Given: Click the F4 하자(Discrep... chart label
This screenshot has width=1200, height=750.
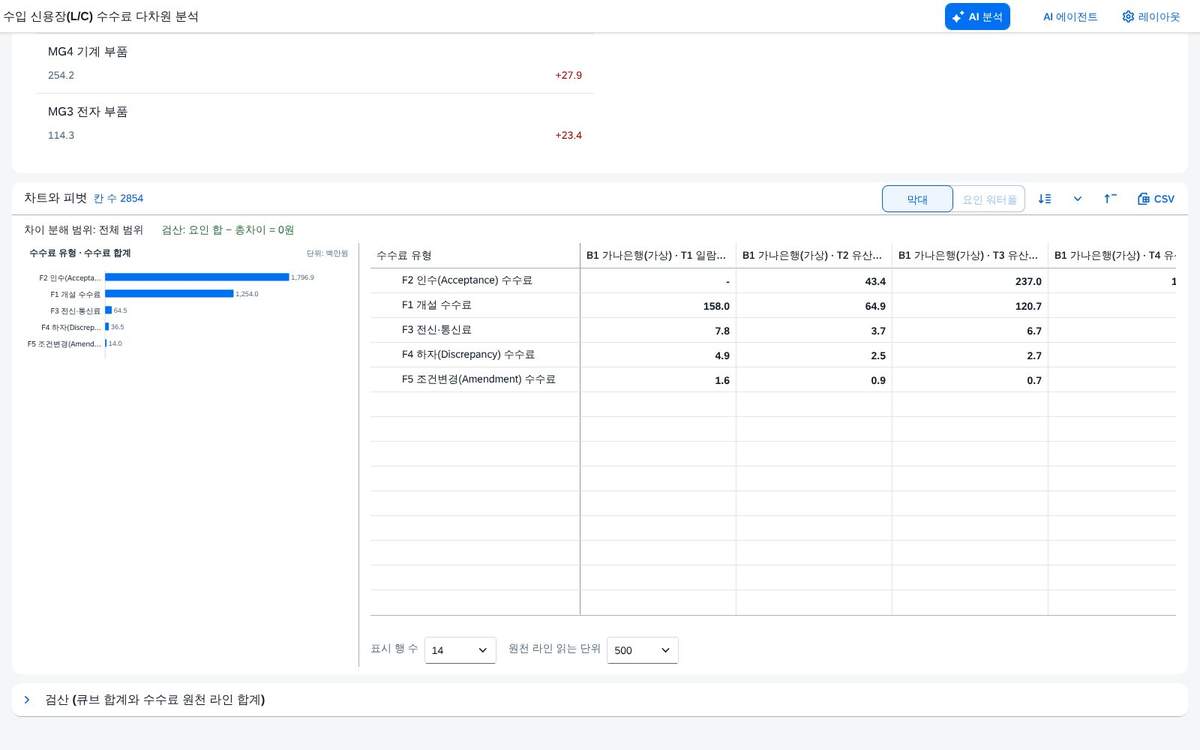Looking at the screenshot, I should coord(71,327).
